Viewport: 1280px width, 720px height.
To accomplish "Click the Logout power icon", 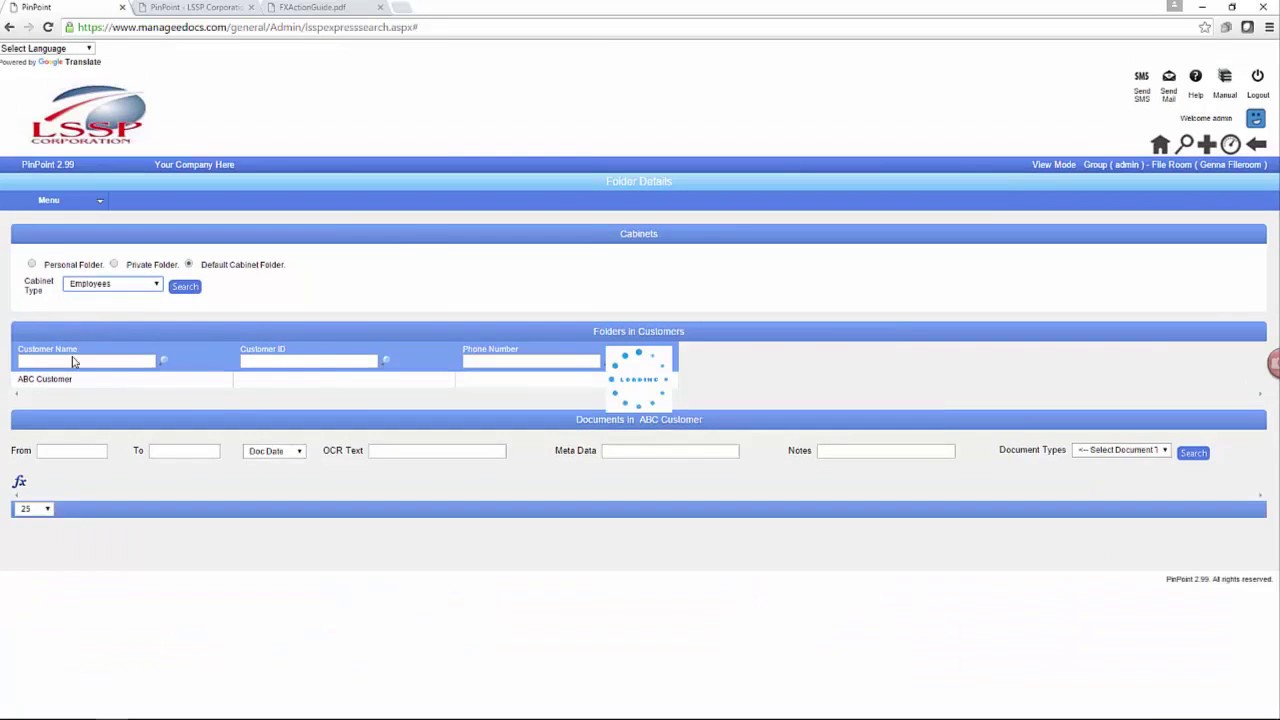I will 1258,76.
